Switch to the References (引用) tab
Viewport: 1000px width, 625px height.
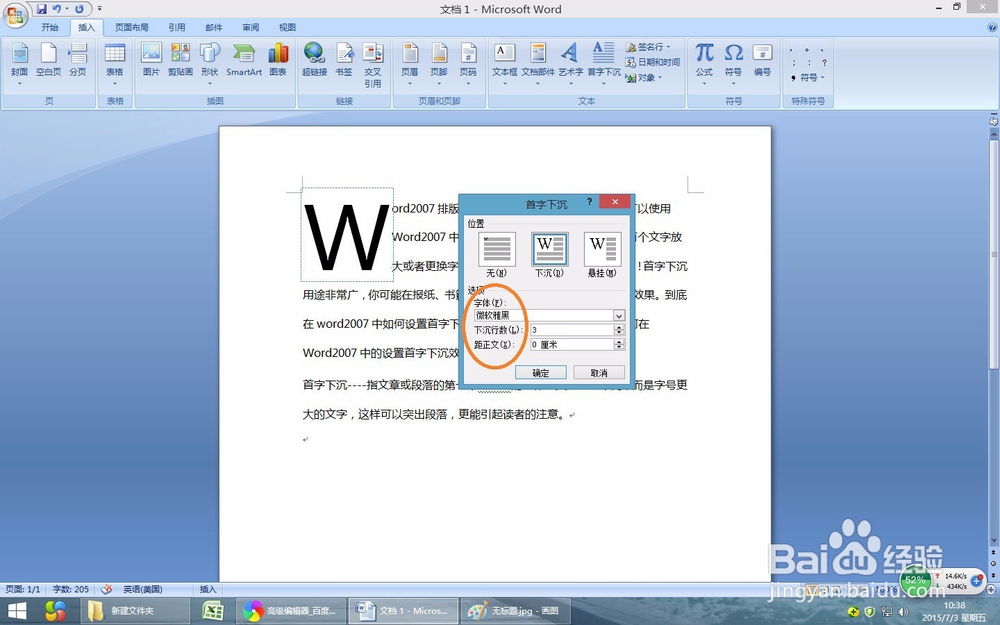point(177,27)
